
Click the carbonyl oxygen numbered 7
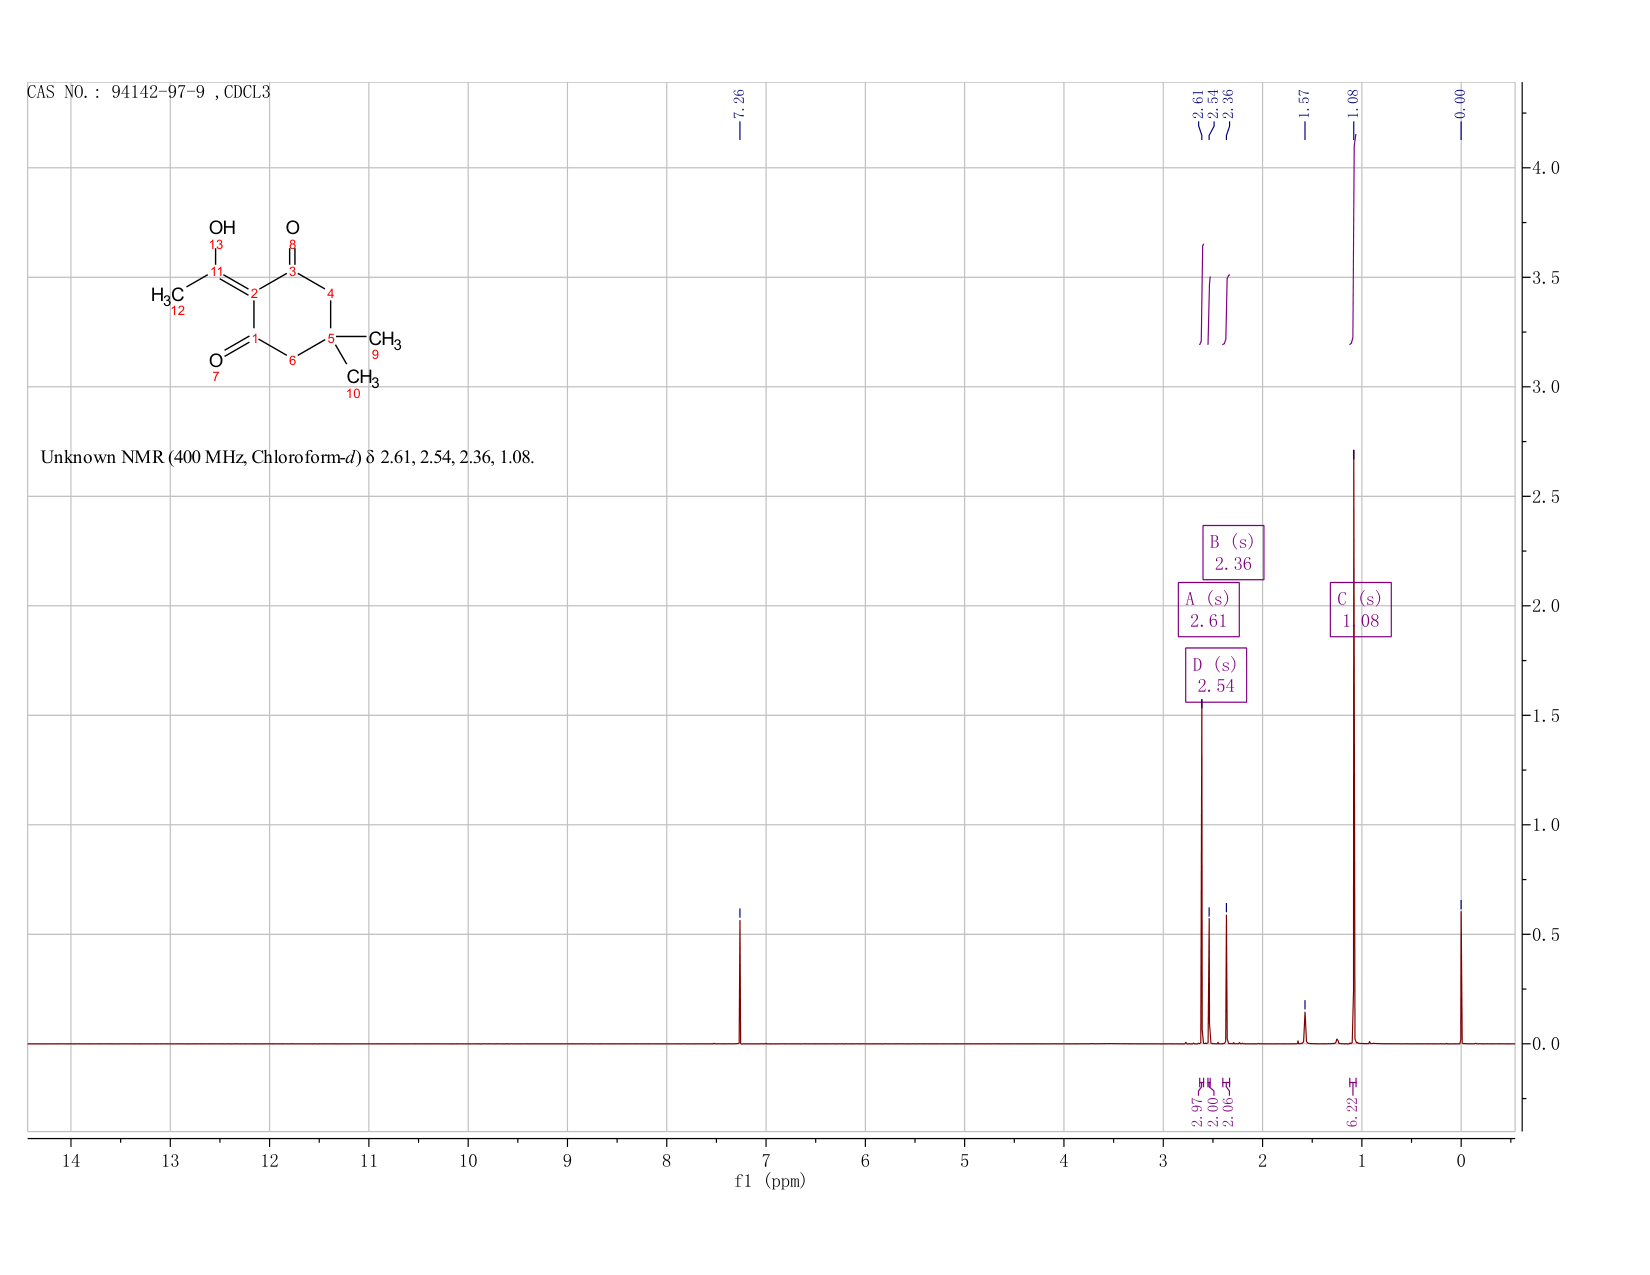(x=216, y=360)
